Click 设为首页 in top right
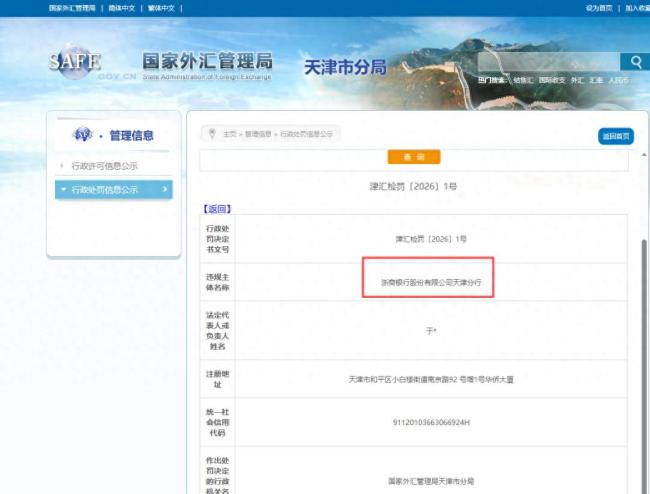Image resolution: width=650 pixels, height=494 pixels. (x=599, y=8)
